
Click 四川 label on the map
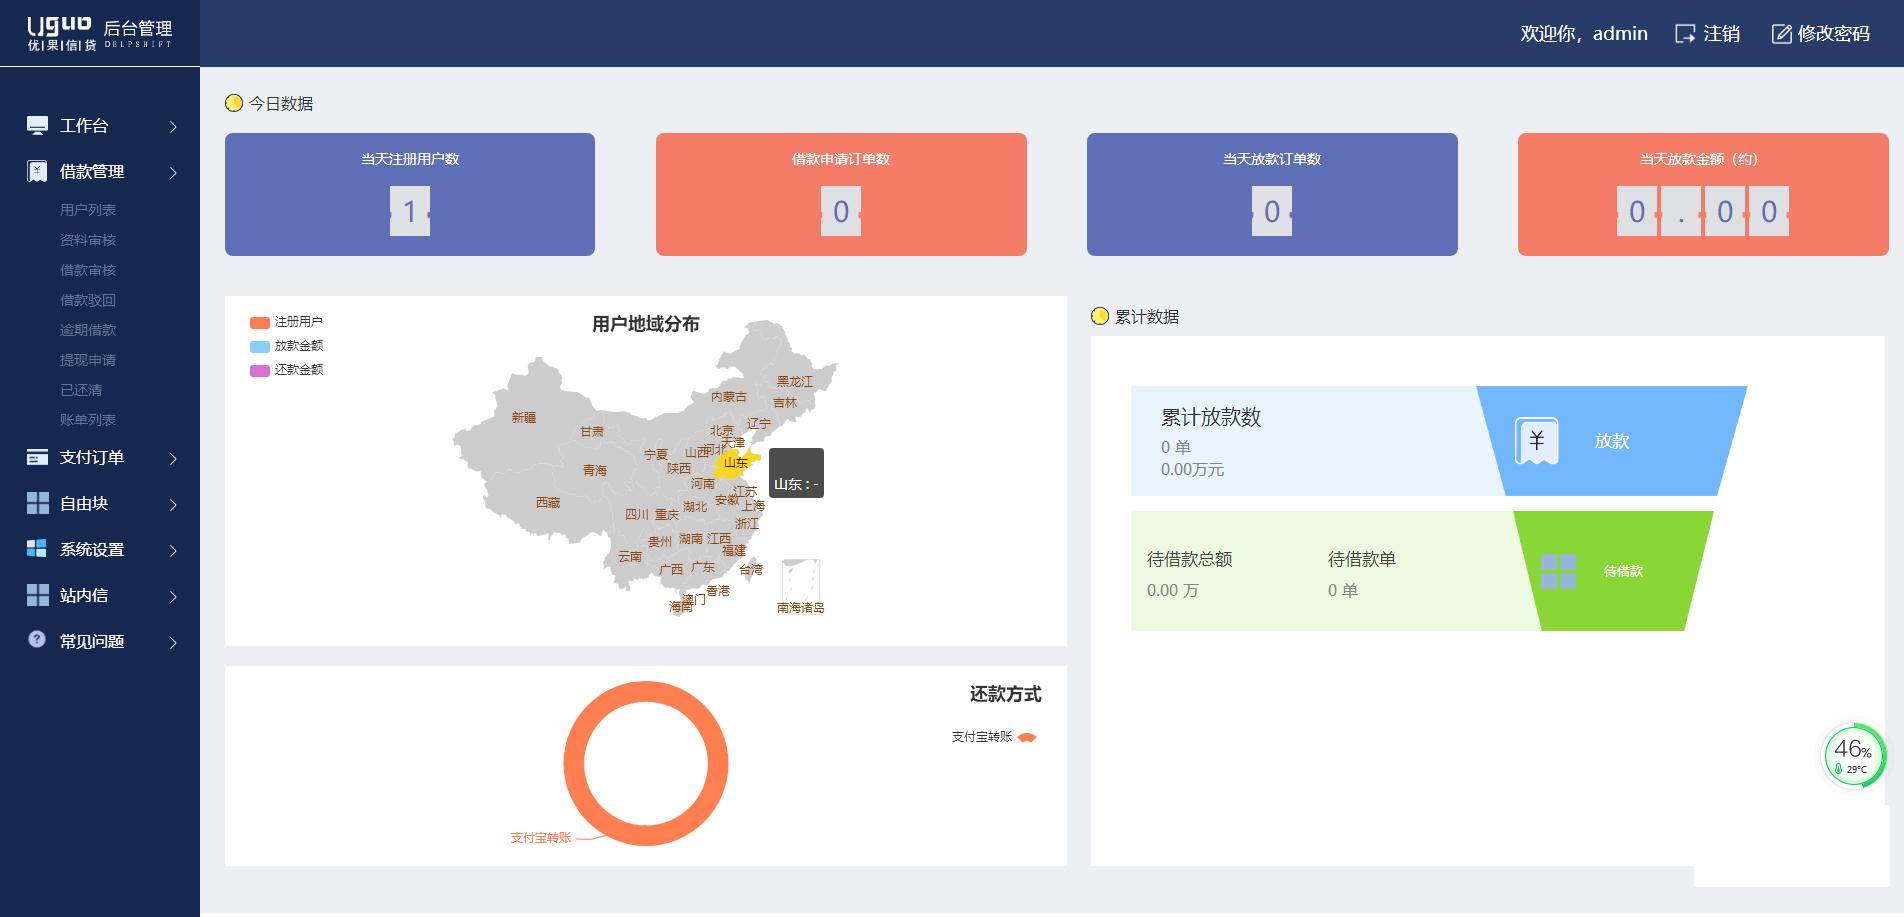637,515
